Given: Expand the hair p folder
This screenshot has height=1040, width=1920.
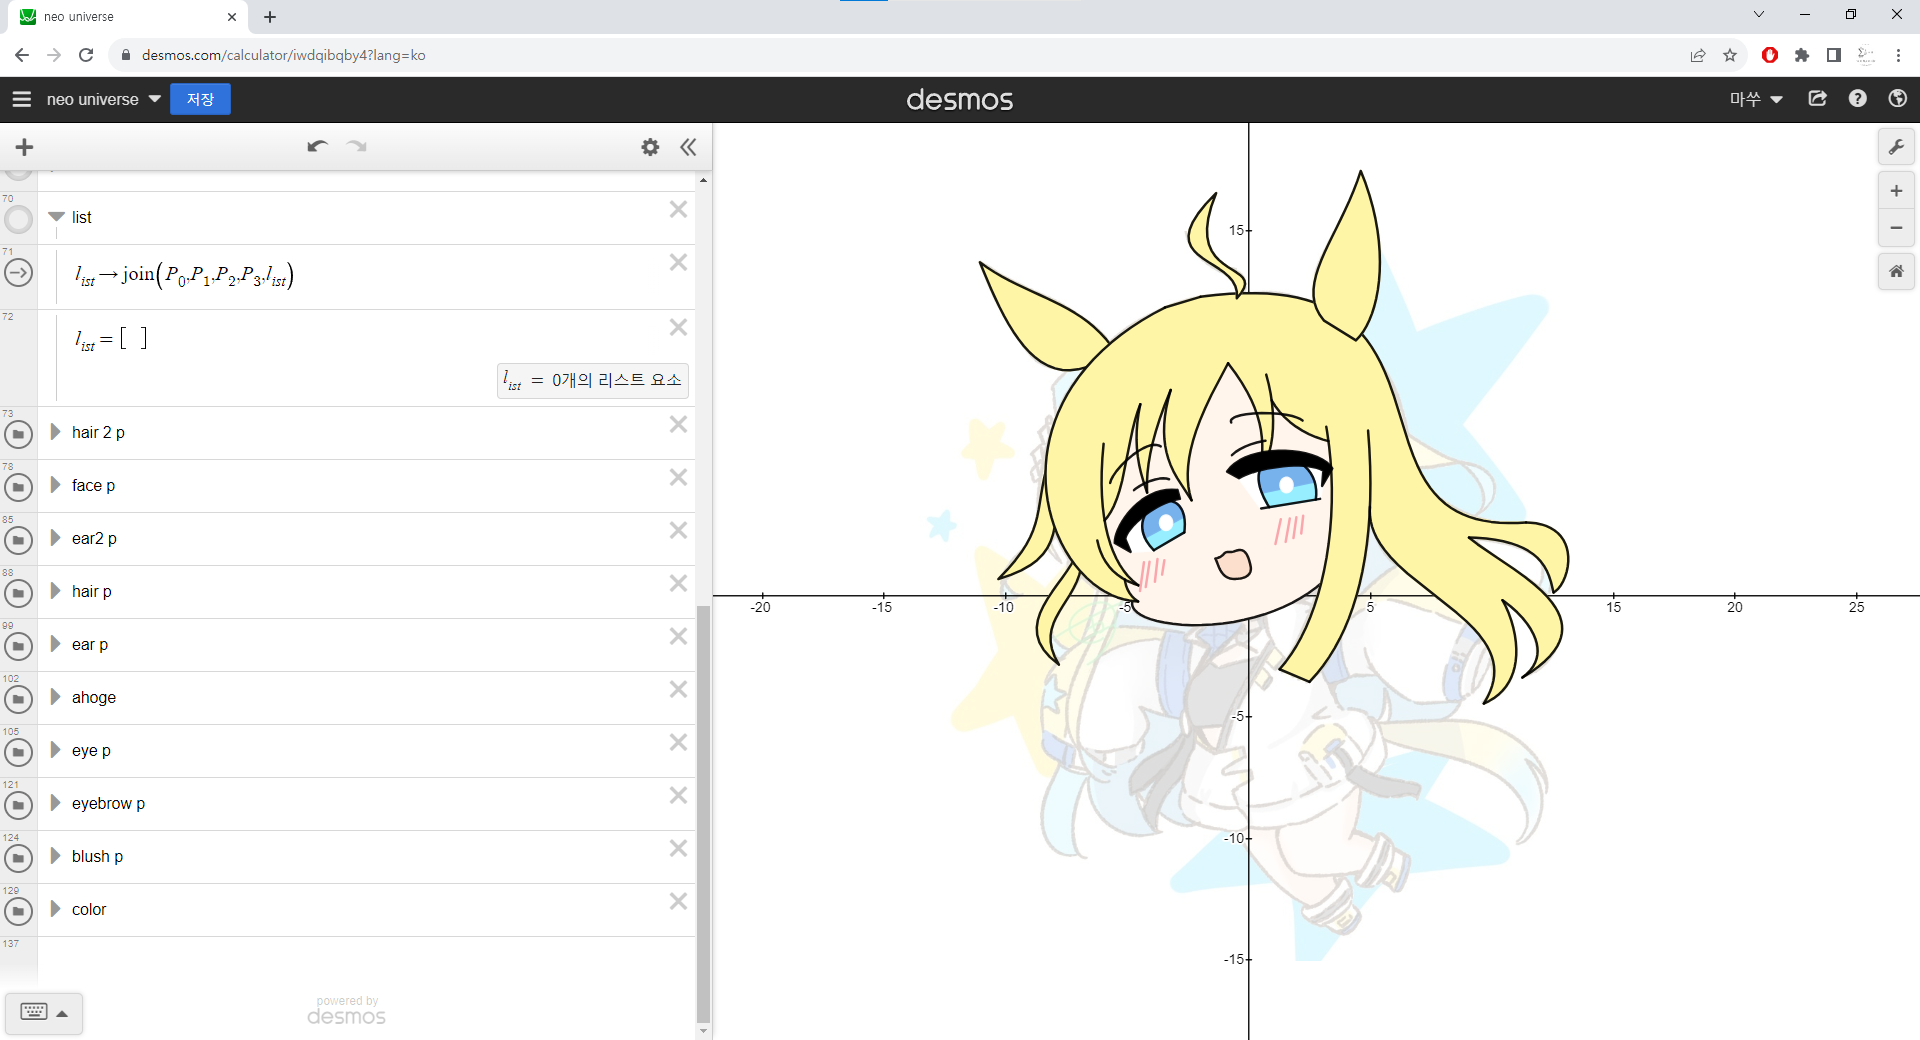Looking at the screenshot, I should [56, 591].
